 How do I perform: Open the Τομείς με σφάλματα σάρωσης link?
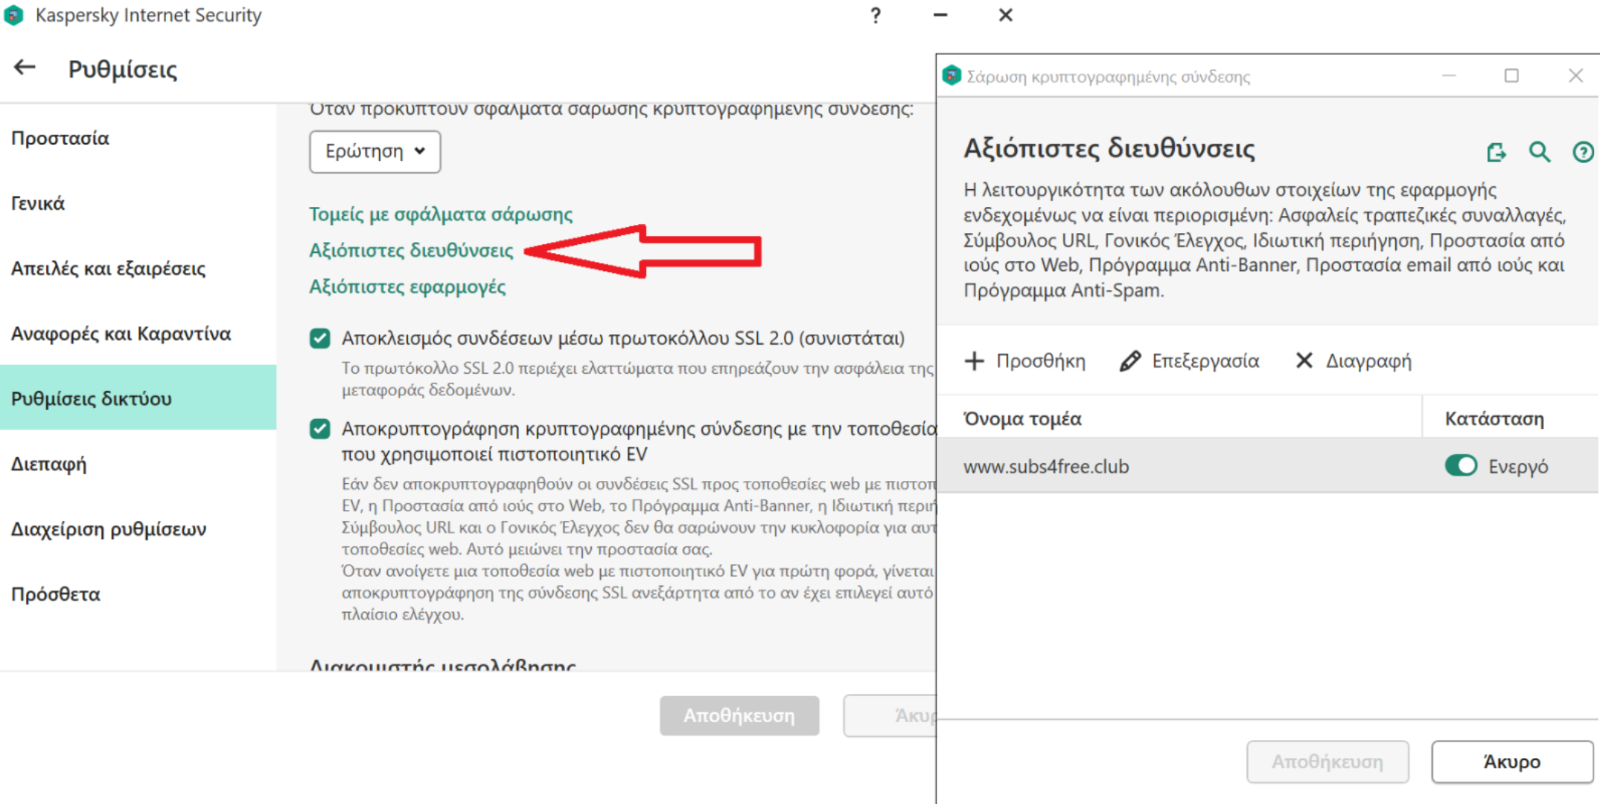pos(441,214)
